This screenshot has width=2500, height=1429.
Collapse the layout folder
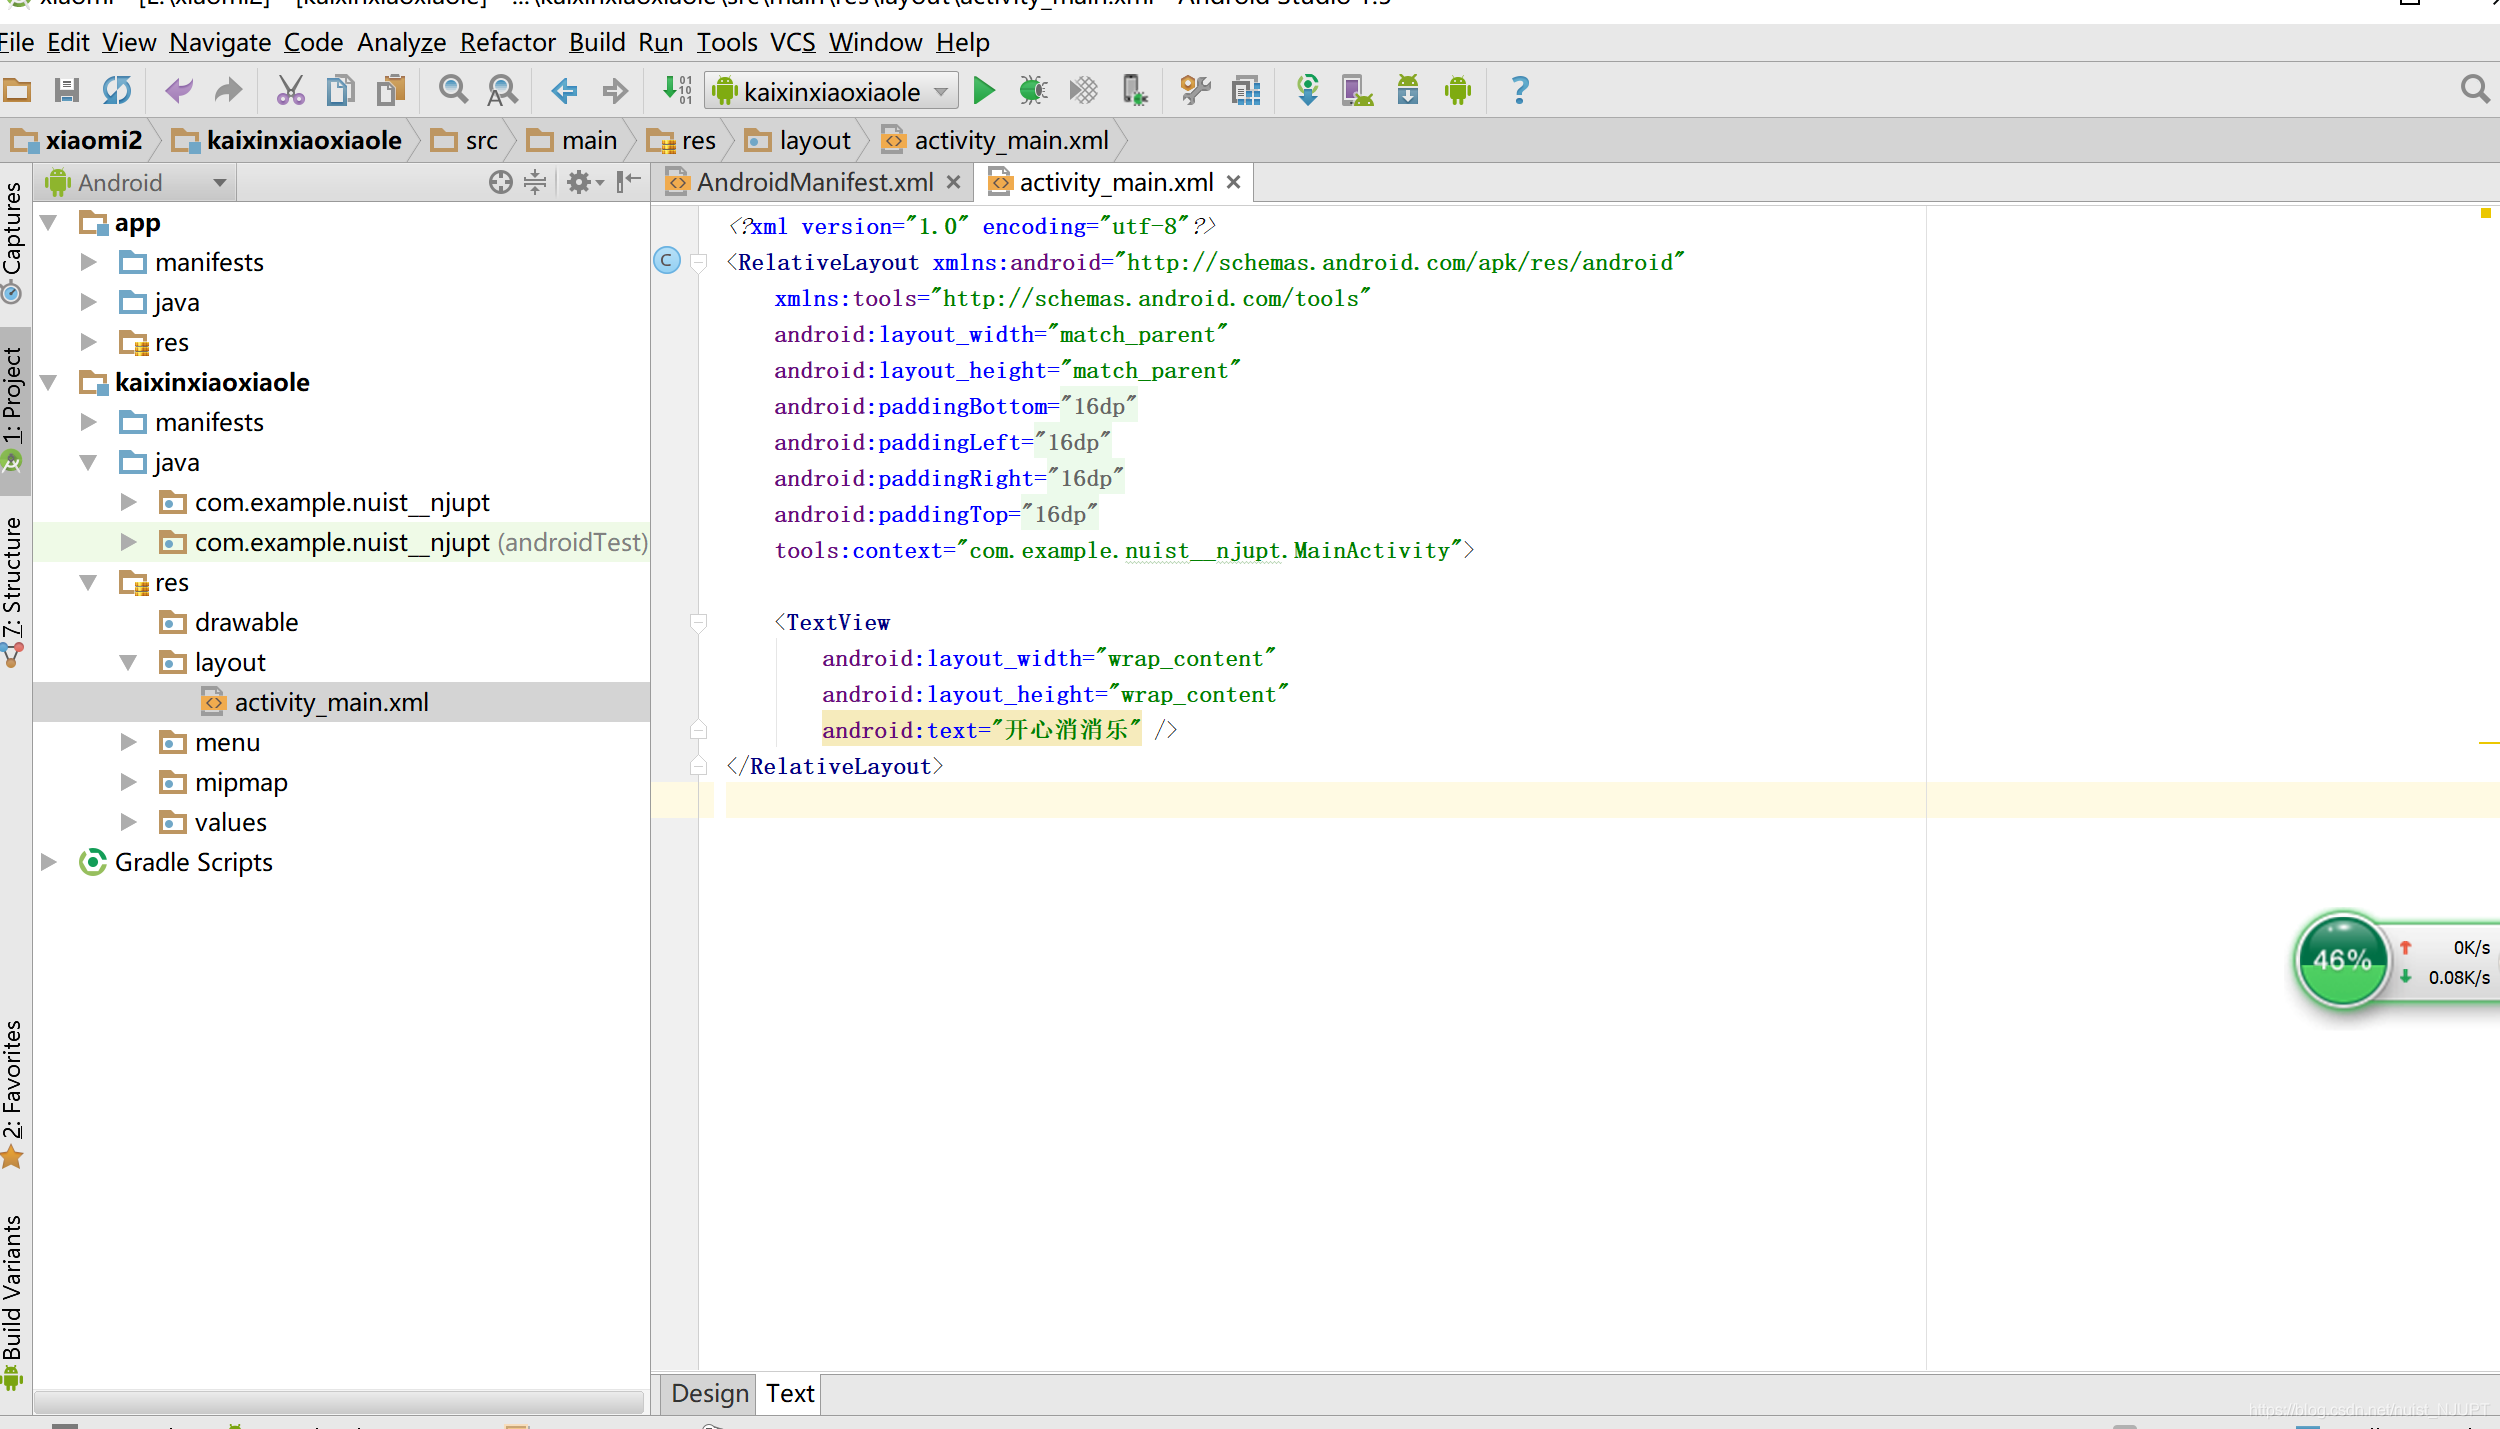(x=128, y=662)
